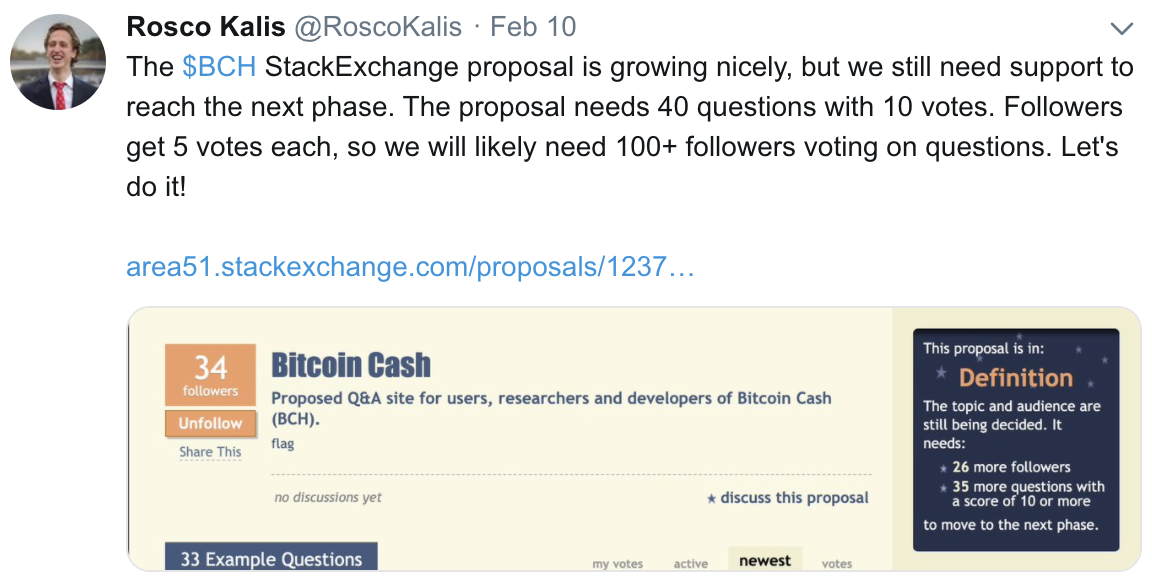Click the Bitcoin Cash proposal title
Image resolution: width=1152 pixels, height=580 pixels.
click(351, 365)
